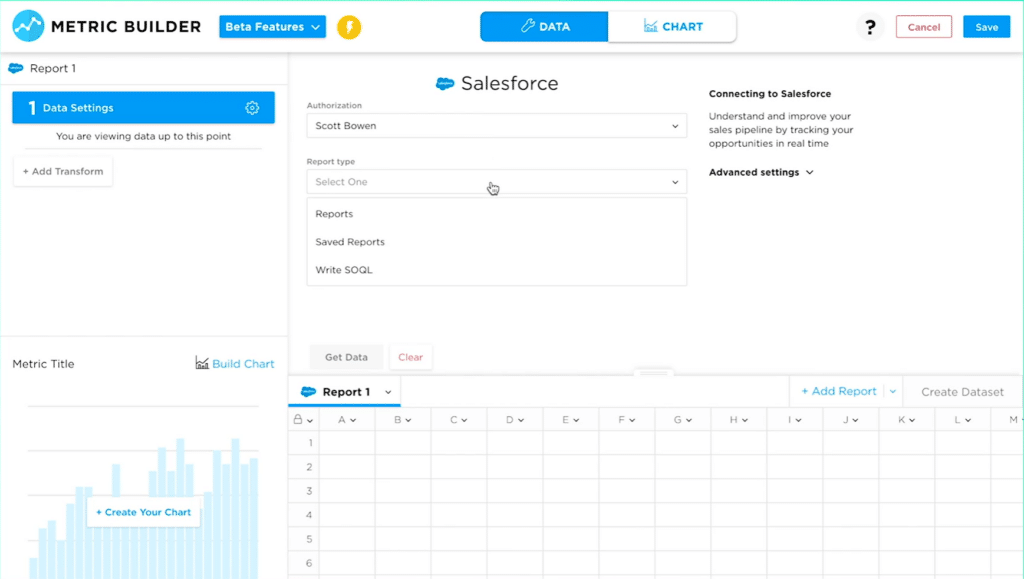The height and width of the screenshot is (579, 1024).
Task: Click the Save button
Action: coord(986,27)
